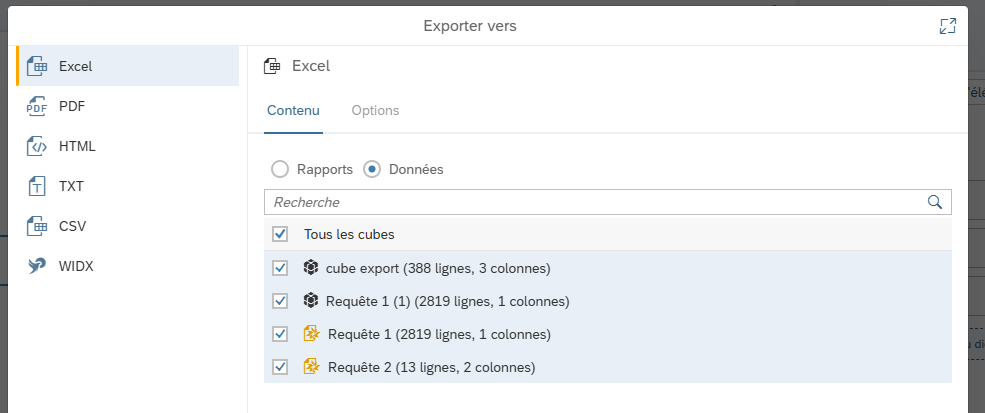Viewport: 985px width, 413px height.
Task: Open the Options tab
Action: click(x=375, y=111)
